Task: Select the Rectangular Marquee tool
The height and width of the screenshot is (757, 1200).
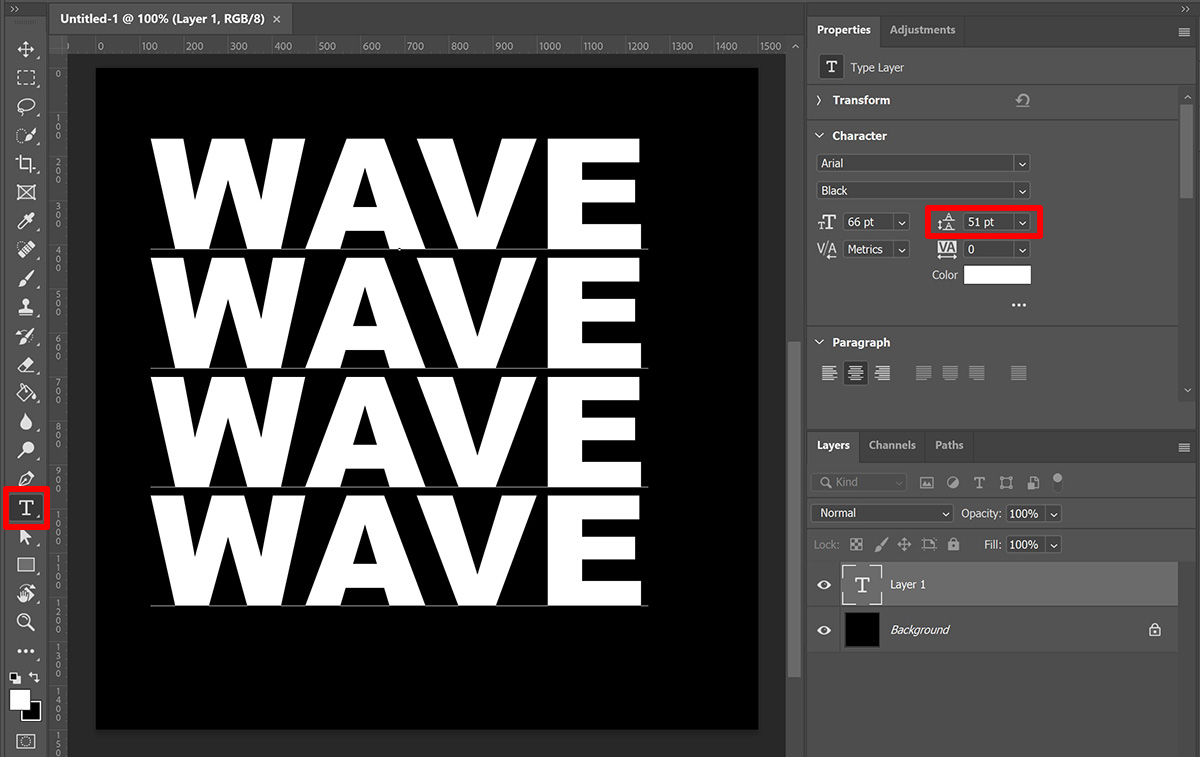Action: (x=25, y=77)
